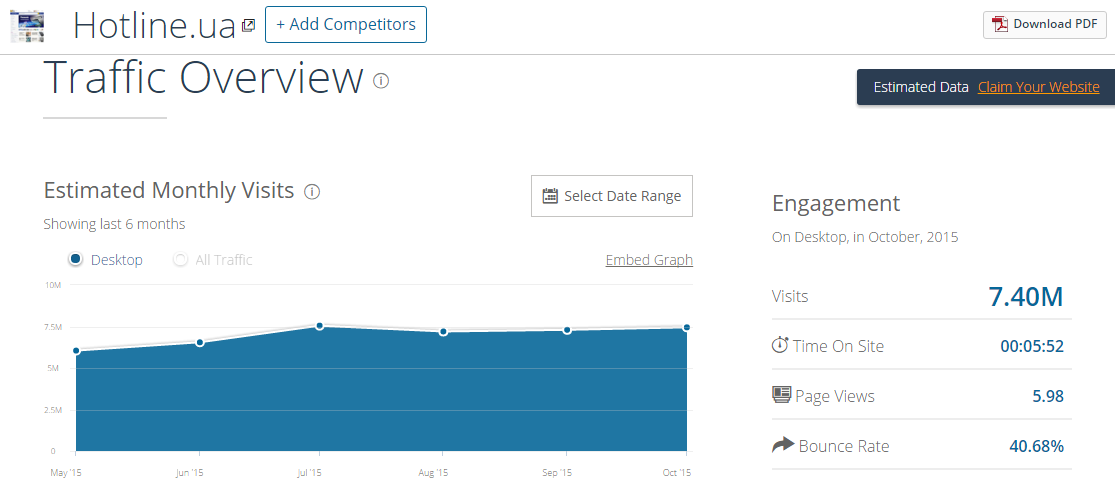Select the All Traffic radio button
This screenshot has width=1115, height=491.
(180, 260)
